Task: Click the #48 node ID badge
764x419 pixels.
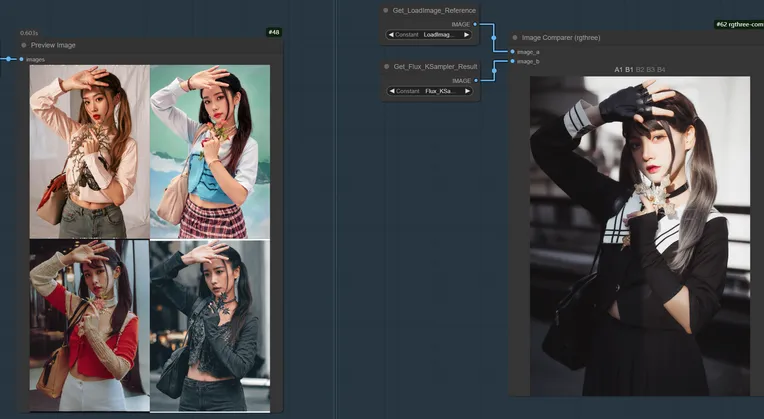Action: 274,33
